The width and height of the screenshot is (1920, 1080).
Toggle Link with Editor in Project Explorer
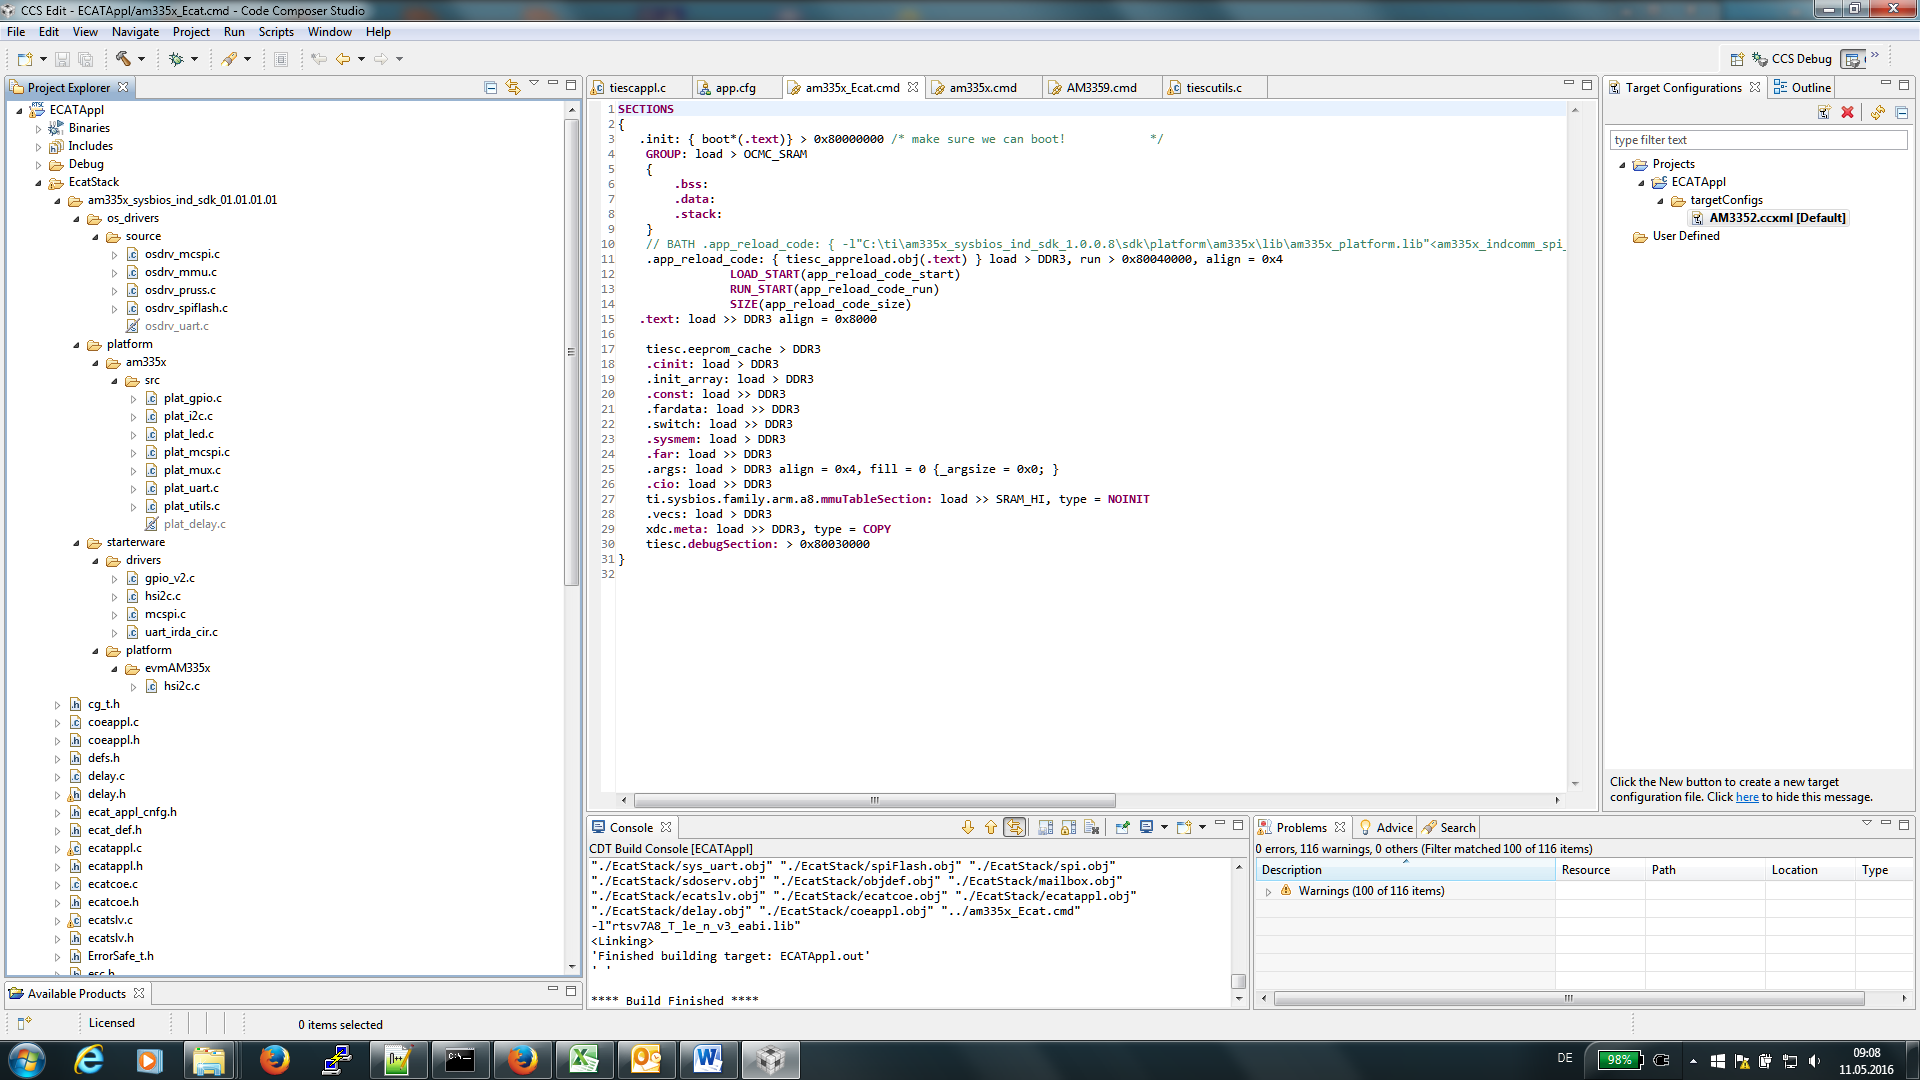(513, 87)
